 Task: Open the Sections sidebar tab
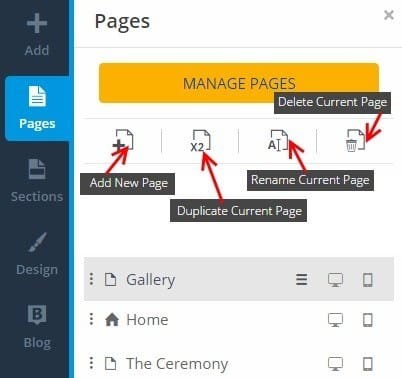click(37, 181)
